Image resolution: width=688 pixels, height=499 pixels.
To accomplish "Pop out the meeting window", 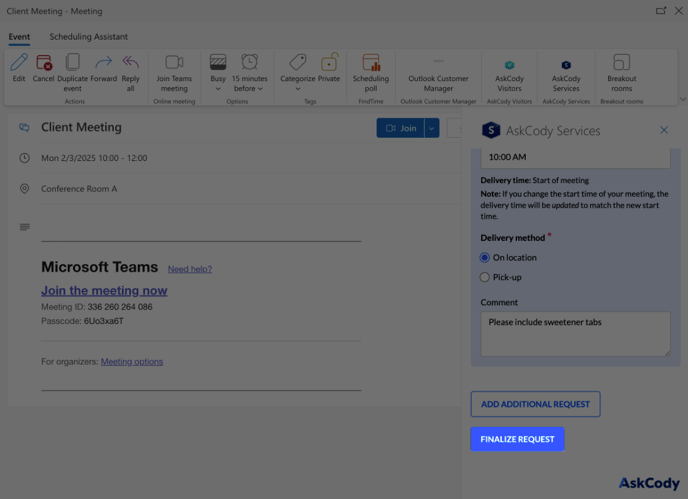I will (660, 11).
